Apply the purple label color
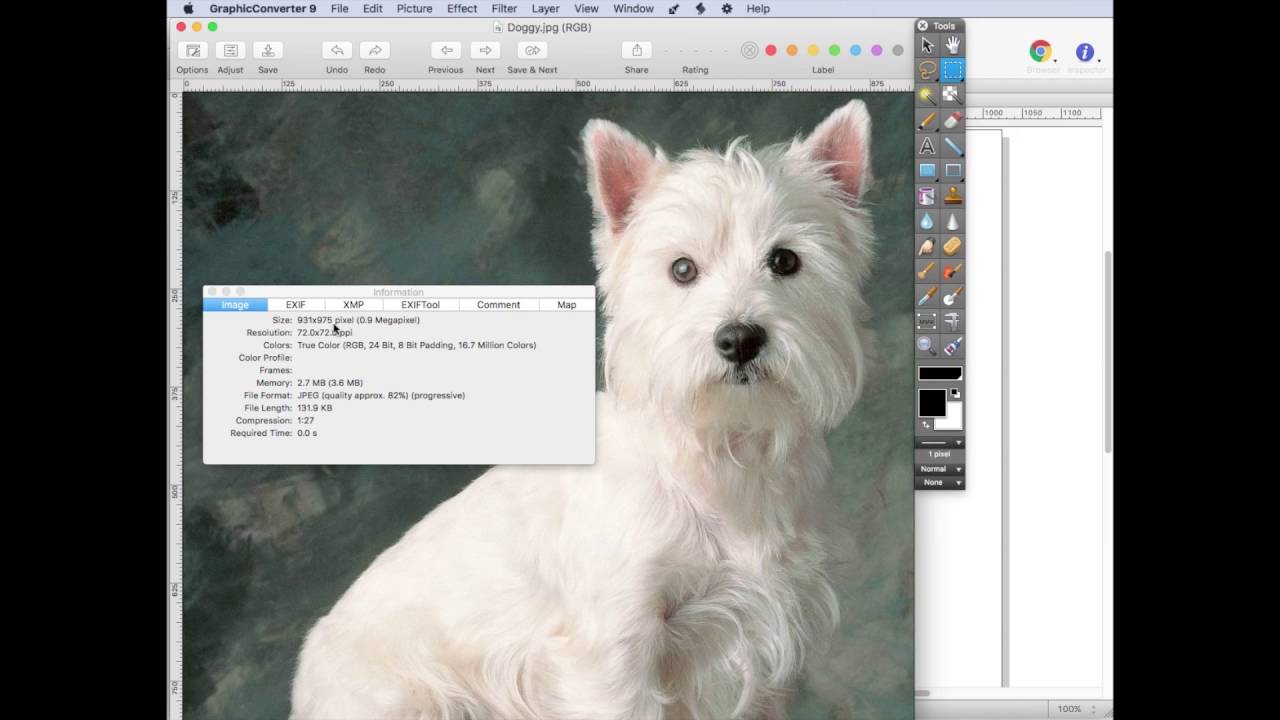This screenshot has height=720, width=1280. (877, 50)
